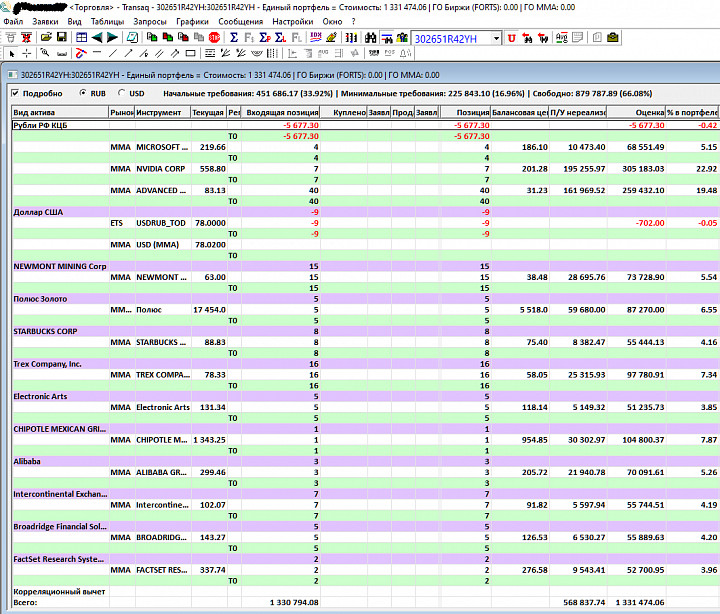
Task: Click the Alibaba asset group row
Action: 366,461
